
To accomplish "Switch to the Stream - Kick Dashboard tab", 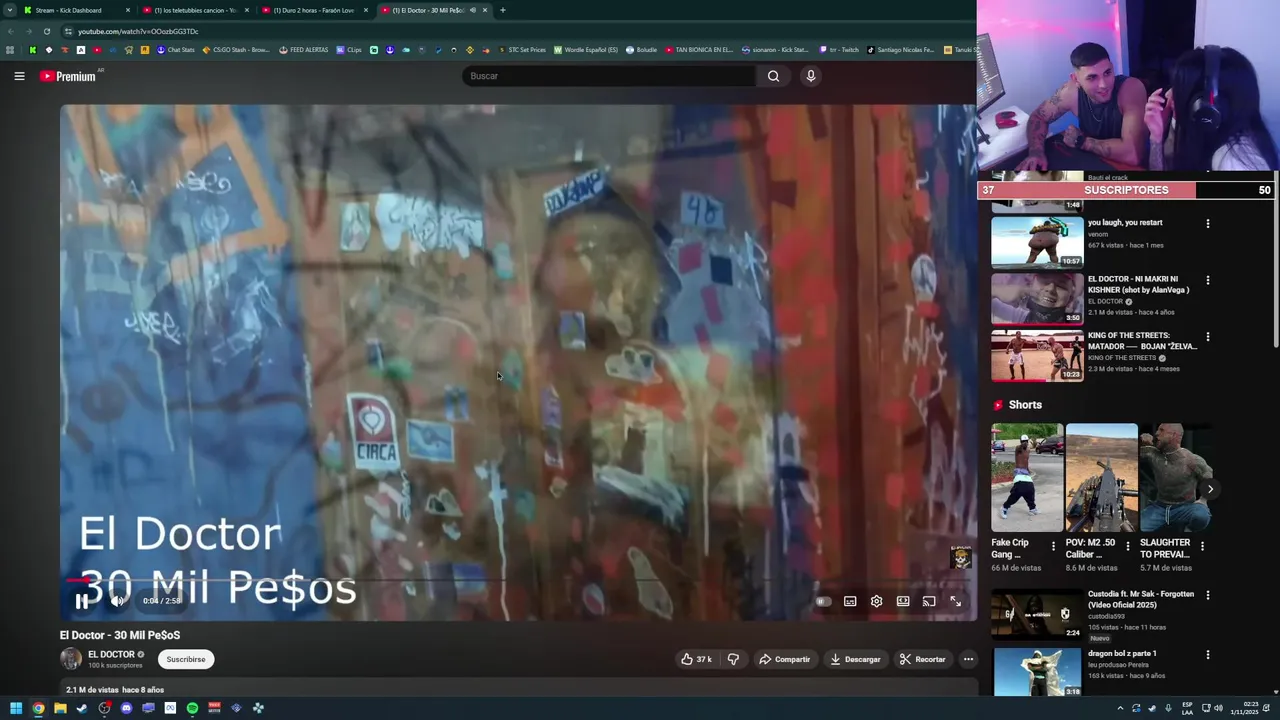I will click(x=76, y=10).
